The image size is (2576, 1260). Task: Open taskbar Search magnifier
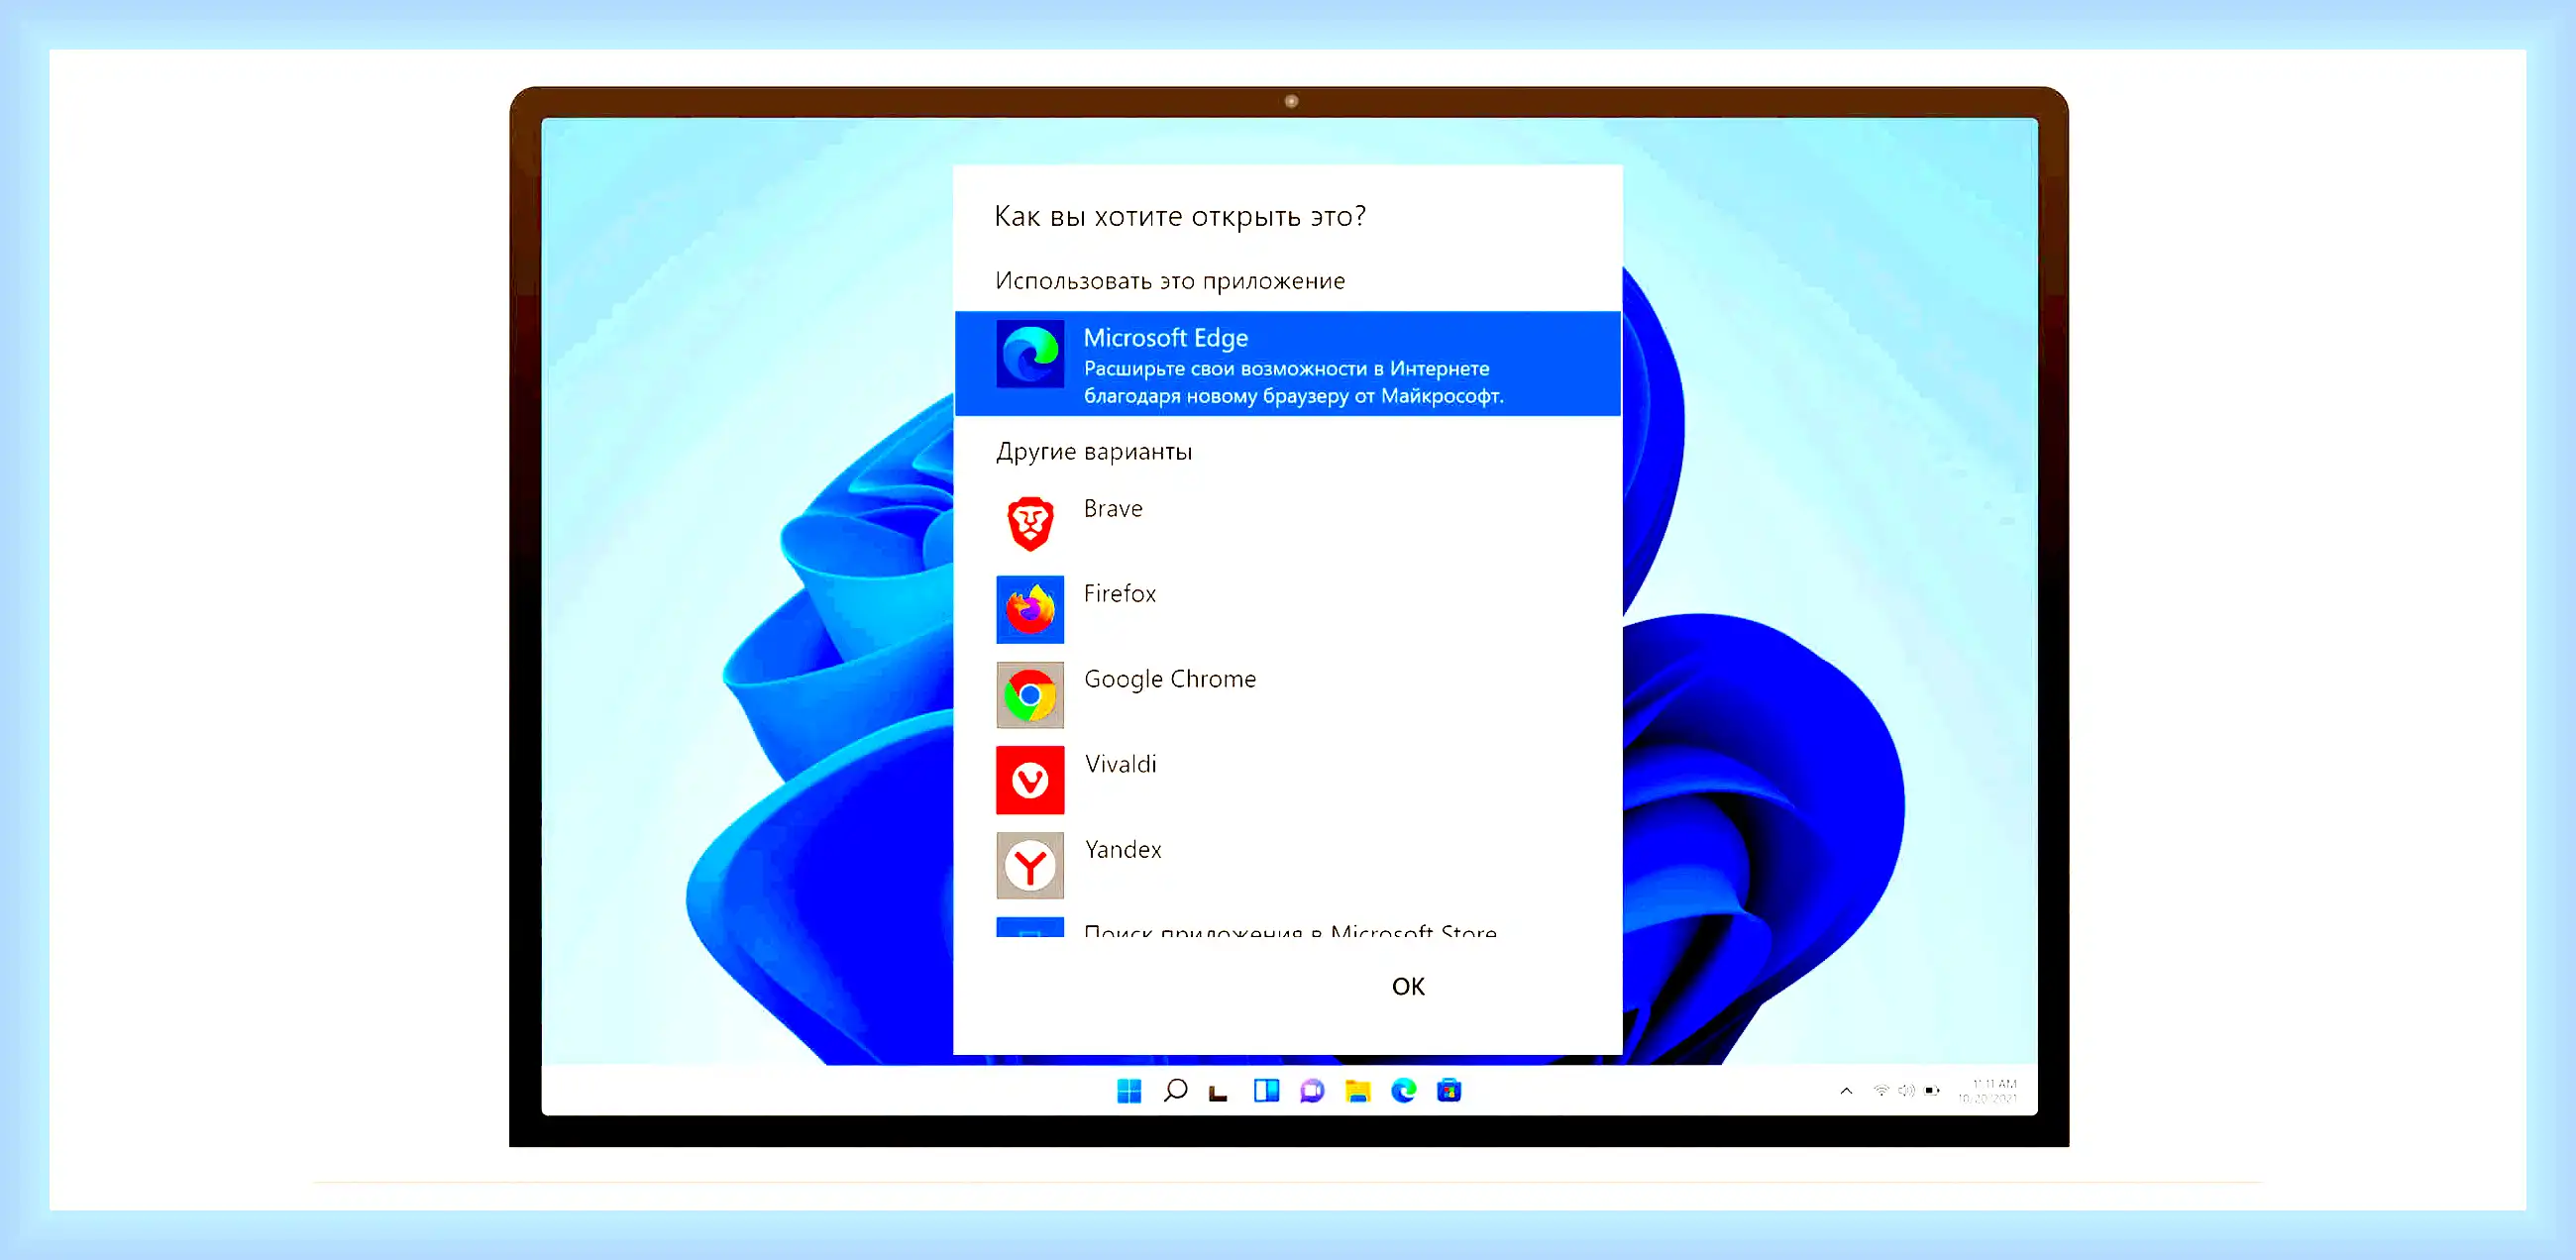pyautogui.click(x=1176, y=1090)
